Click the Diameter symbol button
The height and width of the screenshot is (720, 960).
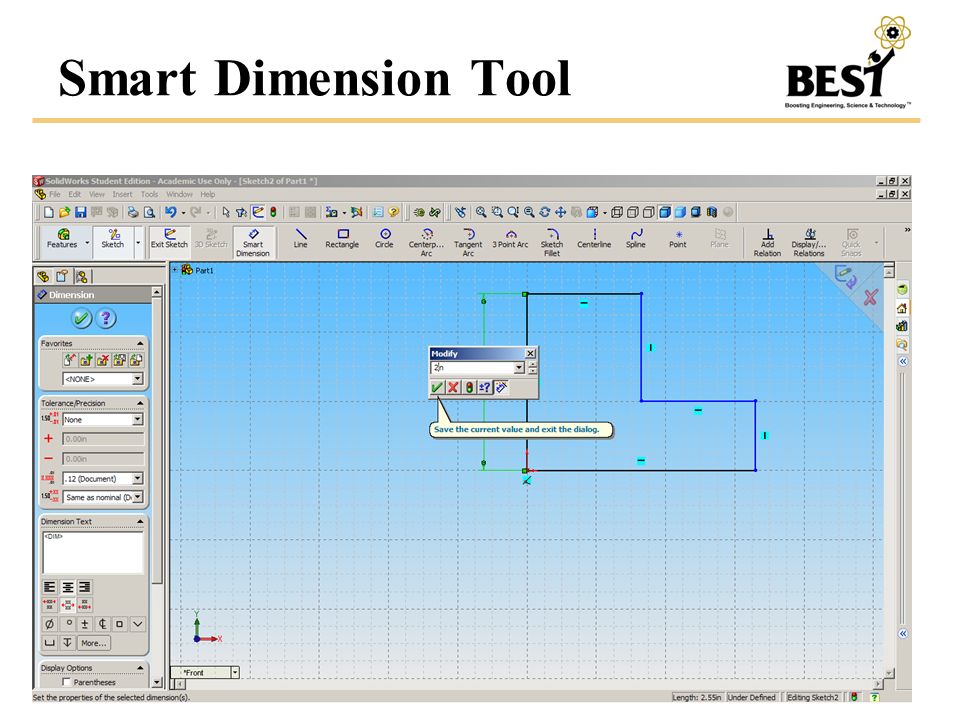[50, 624]
